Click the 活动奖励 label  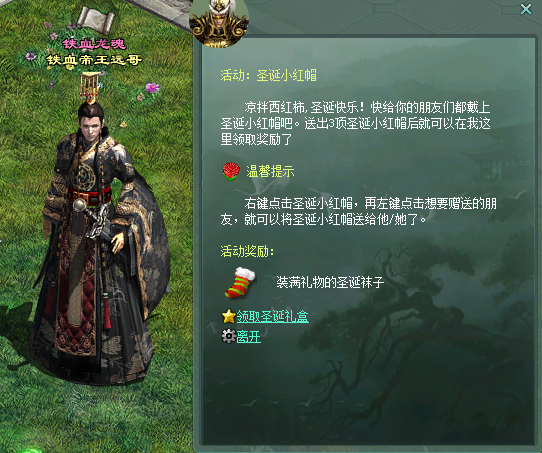[247, 251]
